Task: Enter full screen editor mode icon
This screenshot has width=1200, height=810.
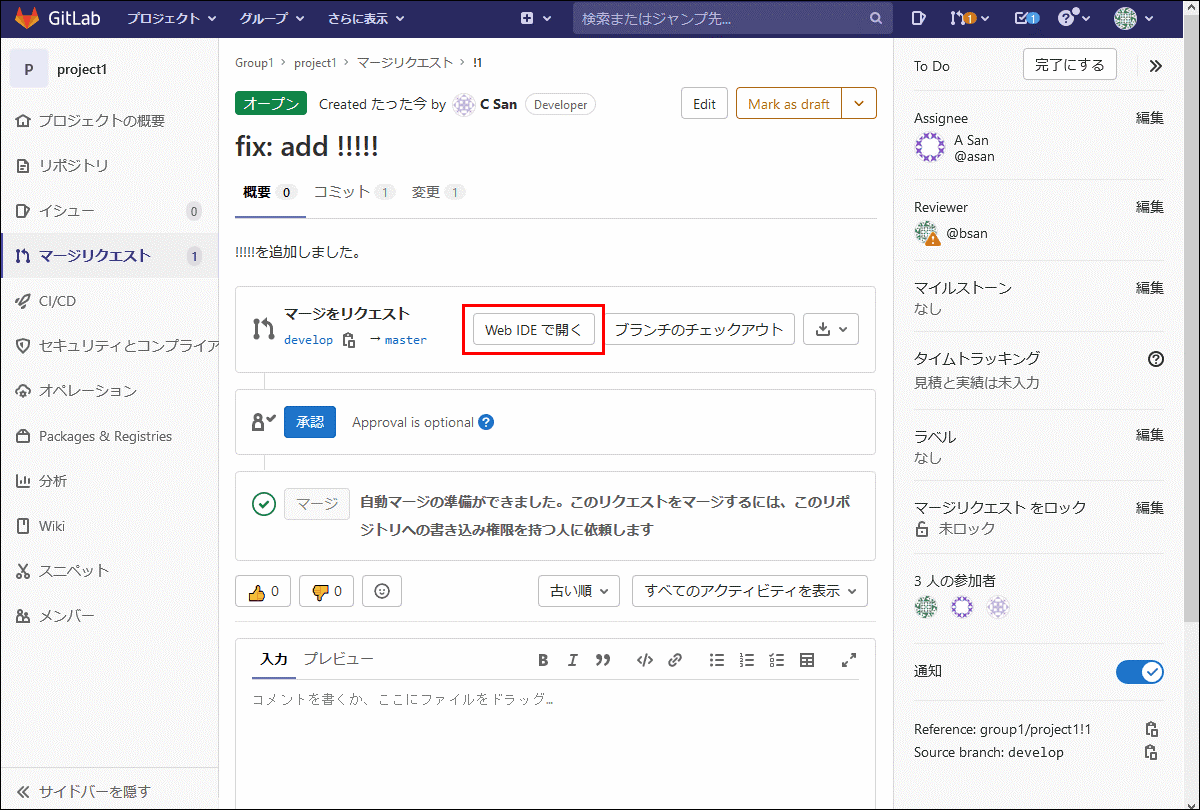Action: (x=849, y=660)
